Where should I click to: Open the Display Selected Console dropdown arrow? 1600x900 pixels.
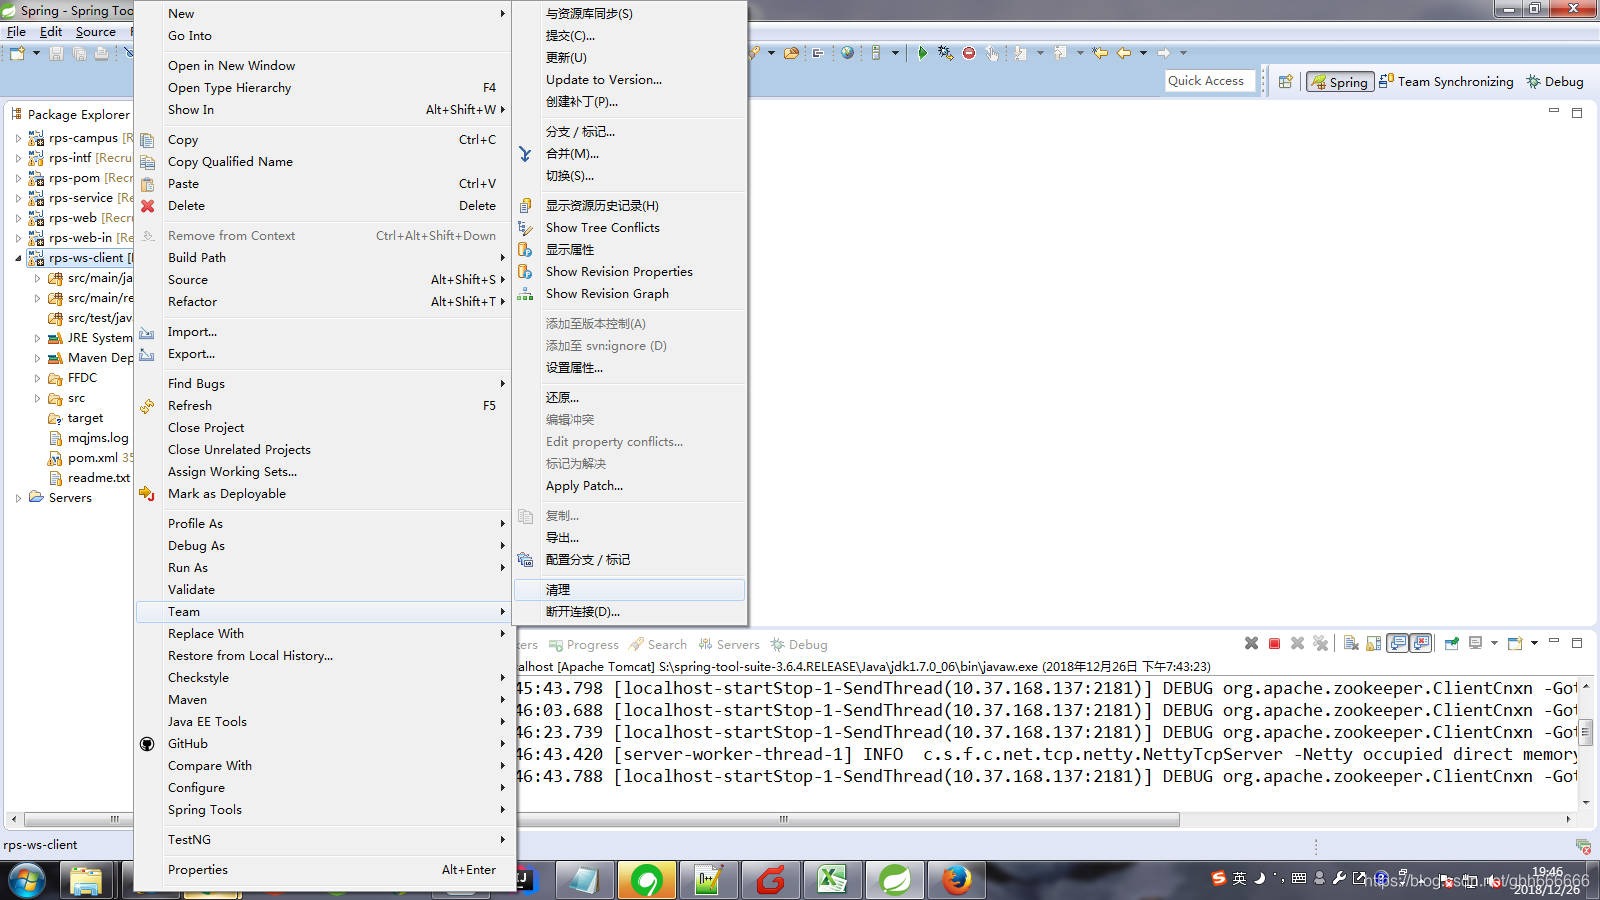click(x=1494, y=643)
